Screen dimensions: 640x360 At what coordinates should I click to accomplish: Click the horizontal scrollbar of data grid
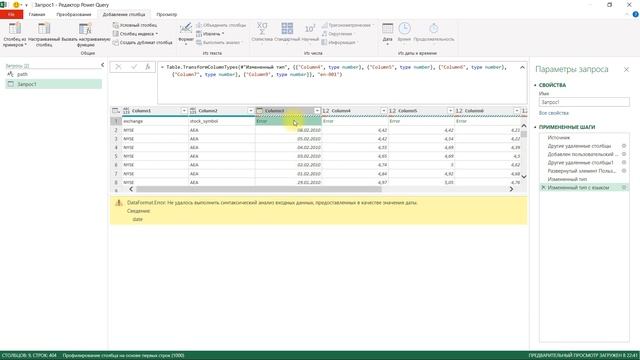pos(258,189)
